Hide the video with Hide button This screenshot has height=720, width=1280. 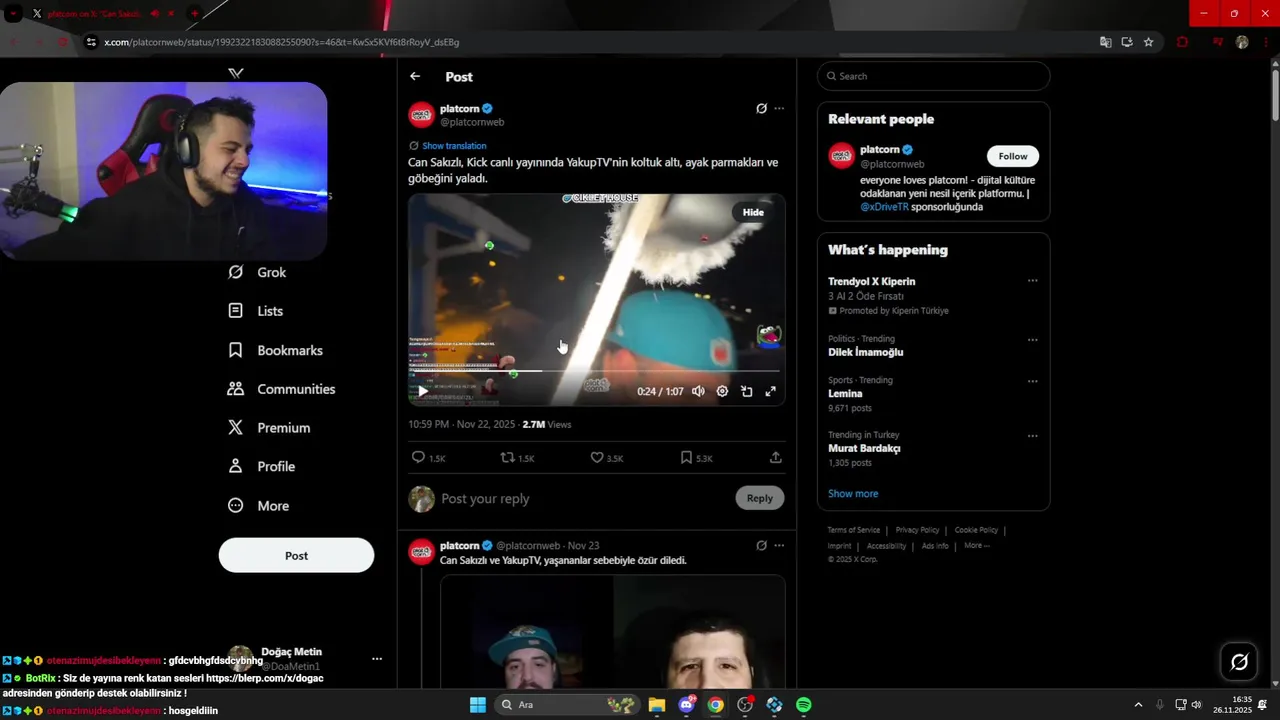click(753, 212)
